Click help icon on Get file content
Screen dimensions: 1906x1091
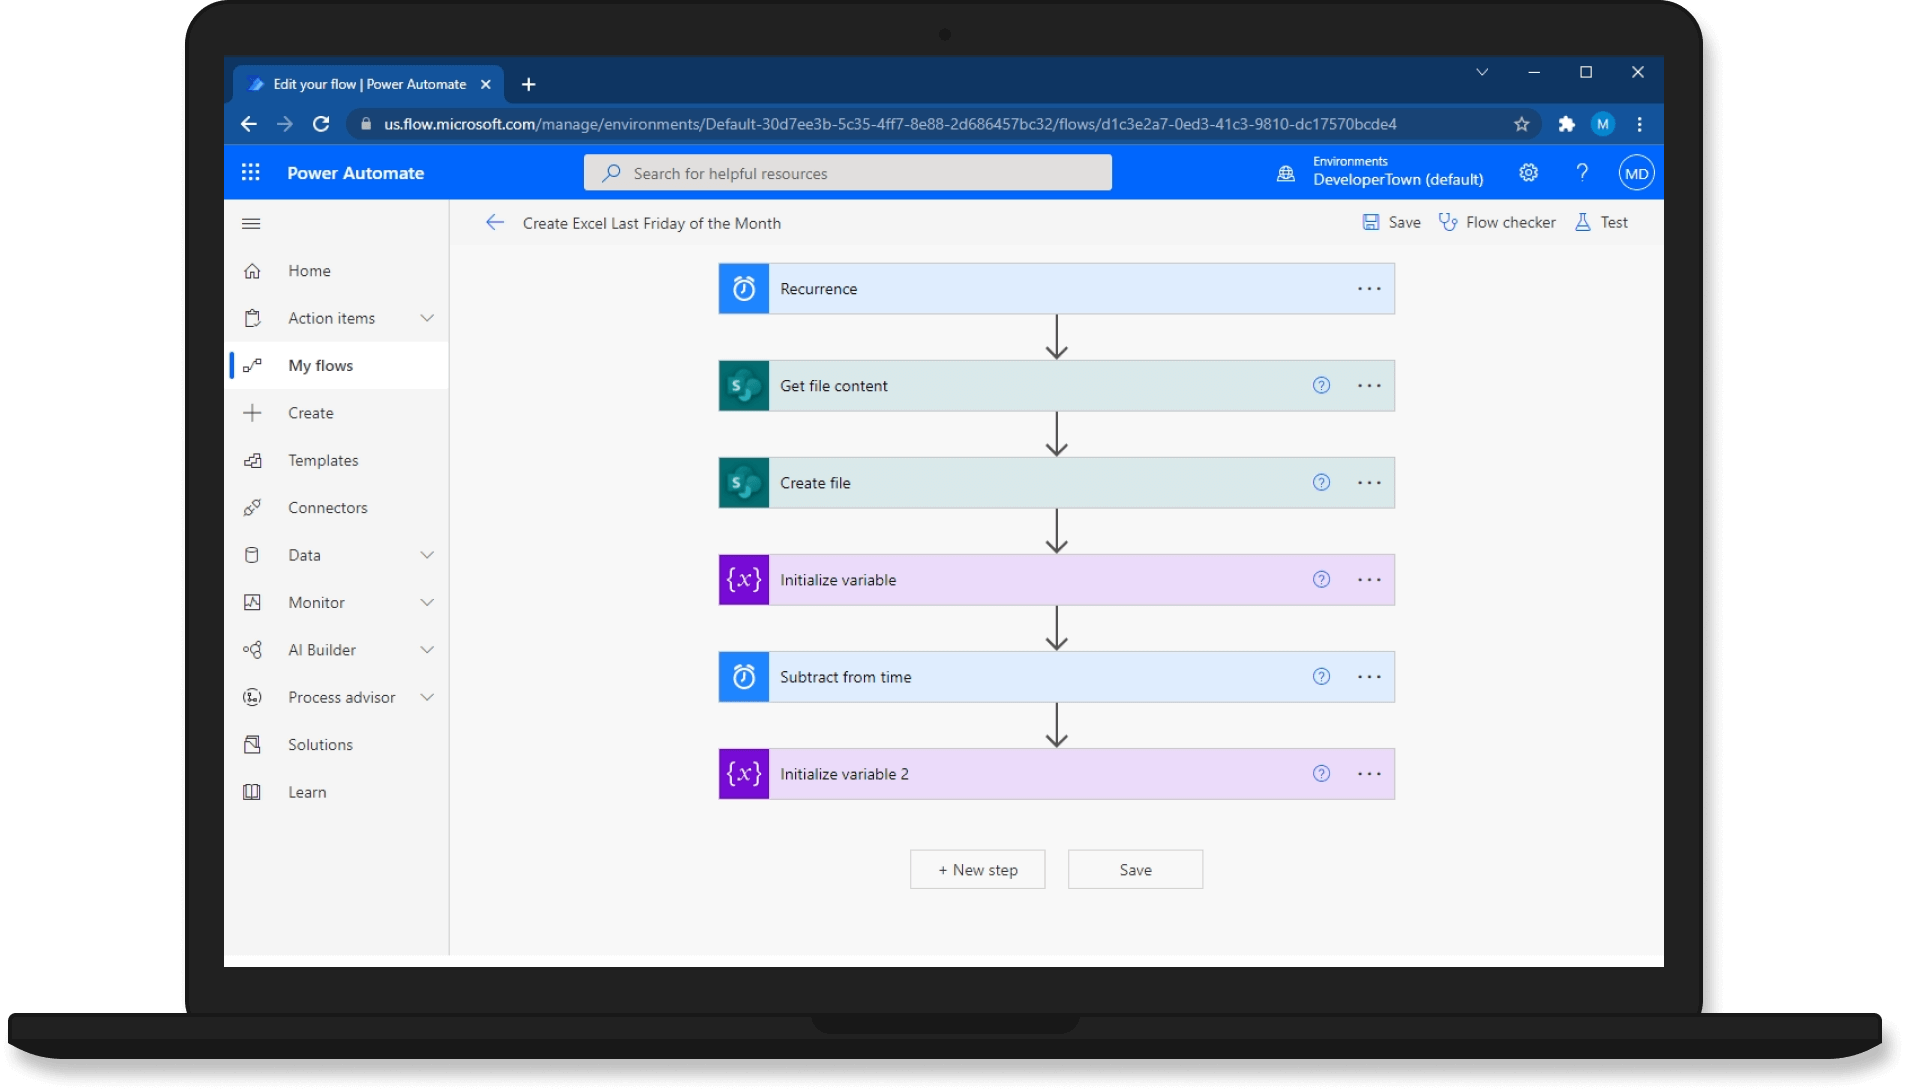click(x=1321, y=386)
